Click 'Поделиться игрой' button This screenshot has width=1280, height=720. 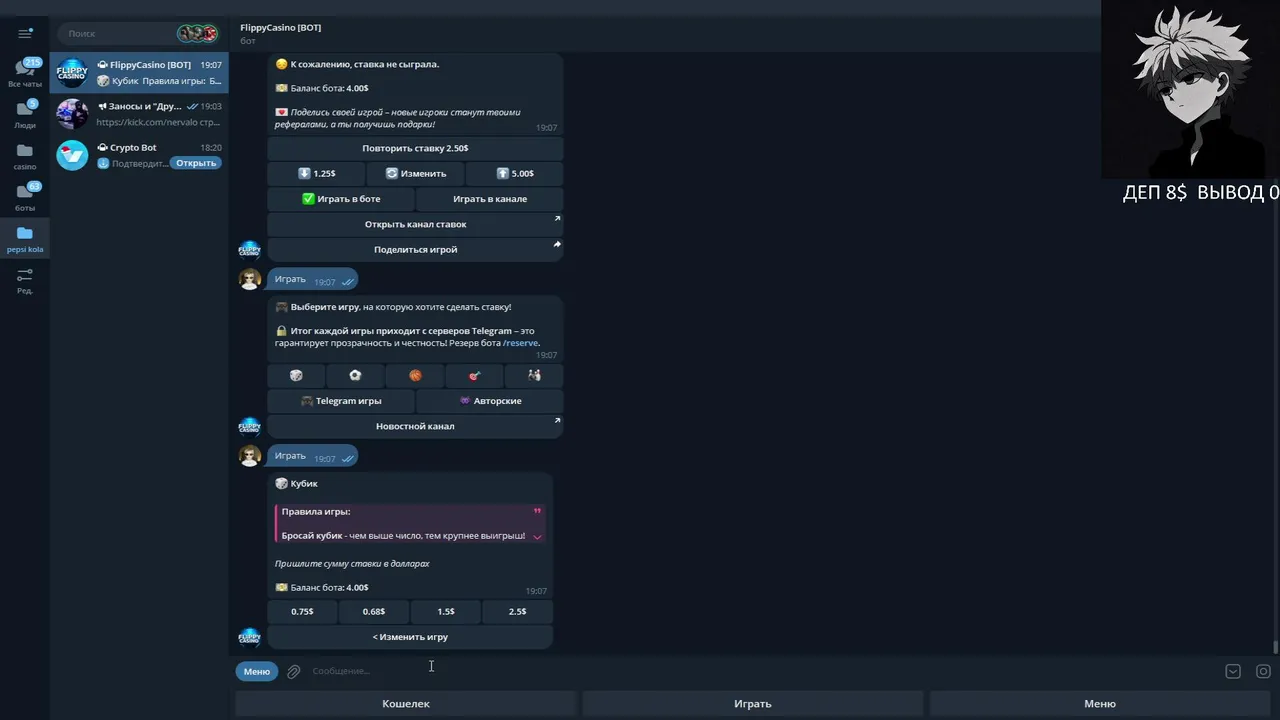pyautogui.click(x=415, y=250)
